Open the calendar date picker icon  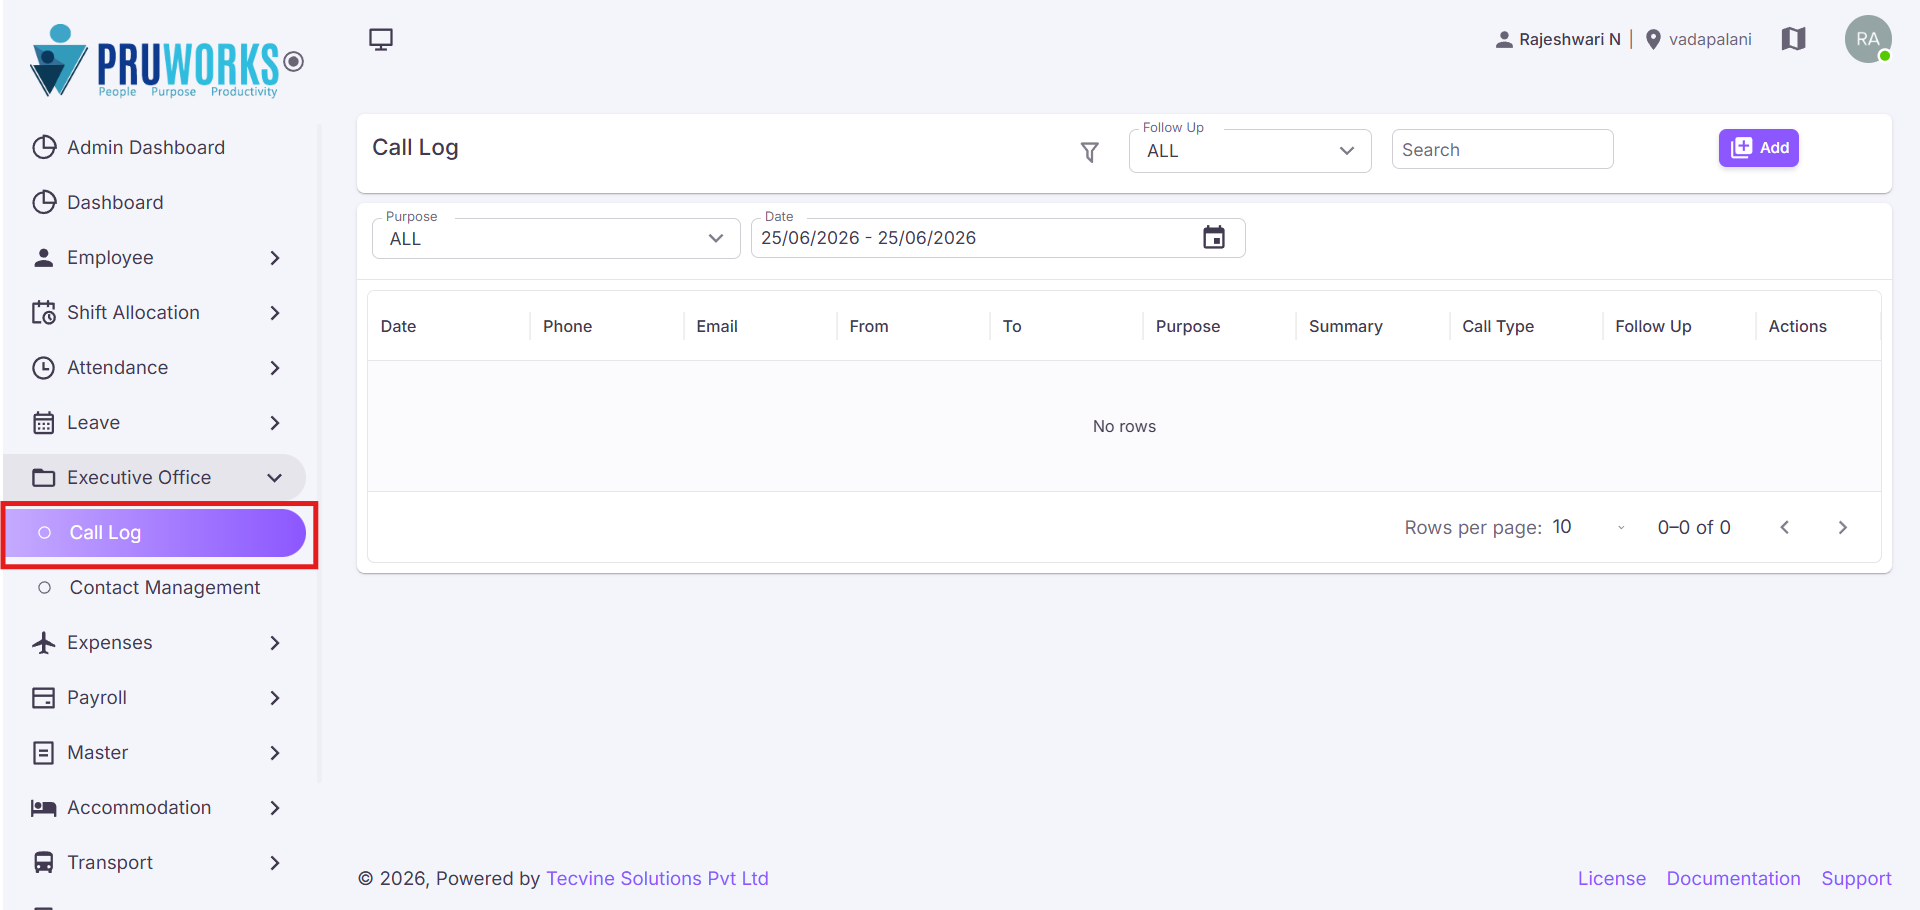(x=1214, y=238)
